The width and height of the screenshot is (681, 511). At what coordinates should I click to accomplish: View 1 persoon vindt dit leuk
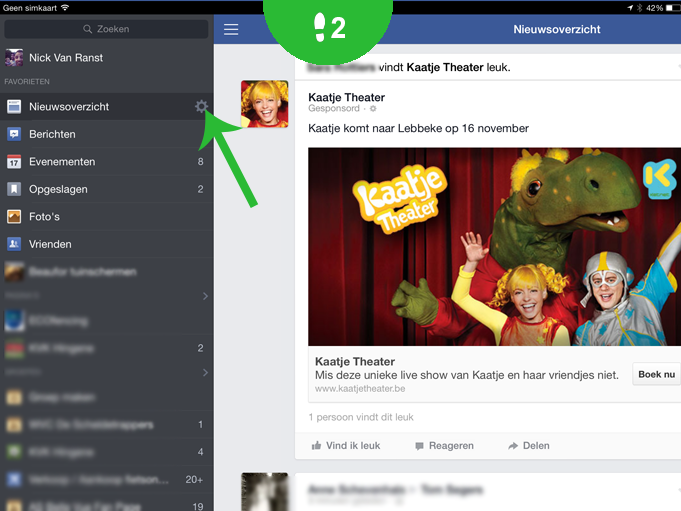(x=361, y=417)
